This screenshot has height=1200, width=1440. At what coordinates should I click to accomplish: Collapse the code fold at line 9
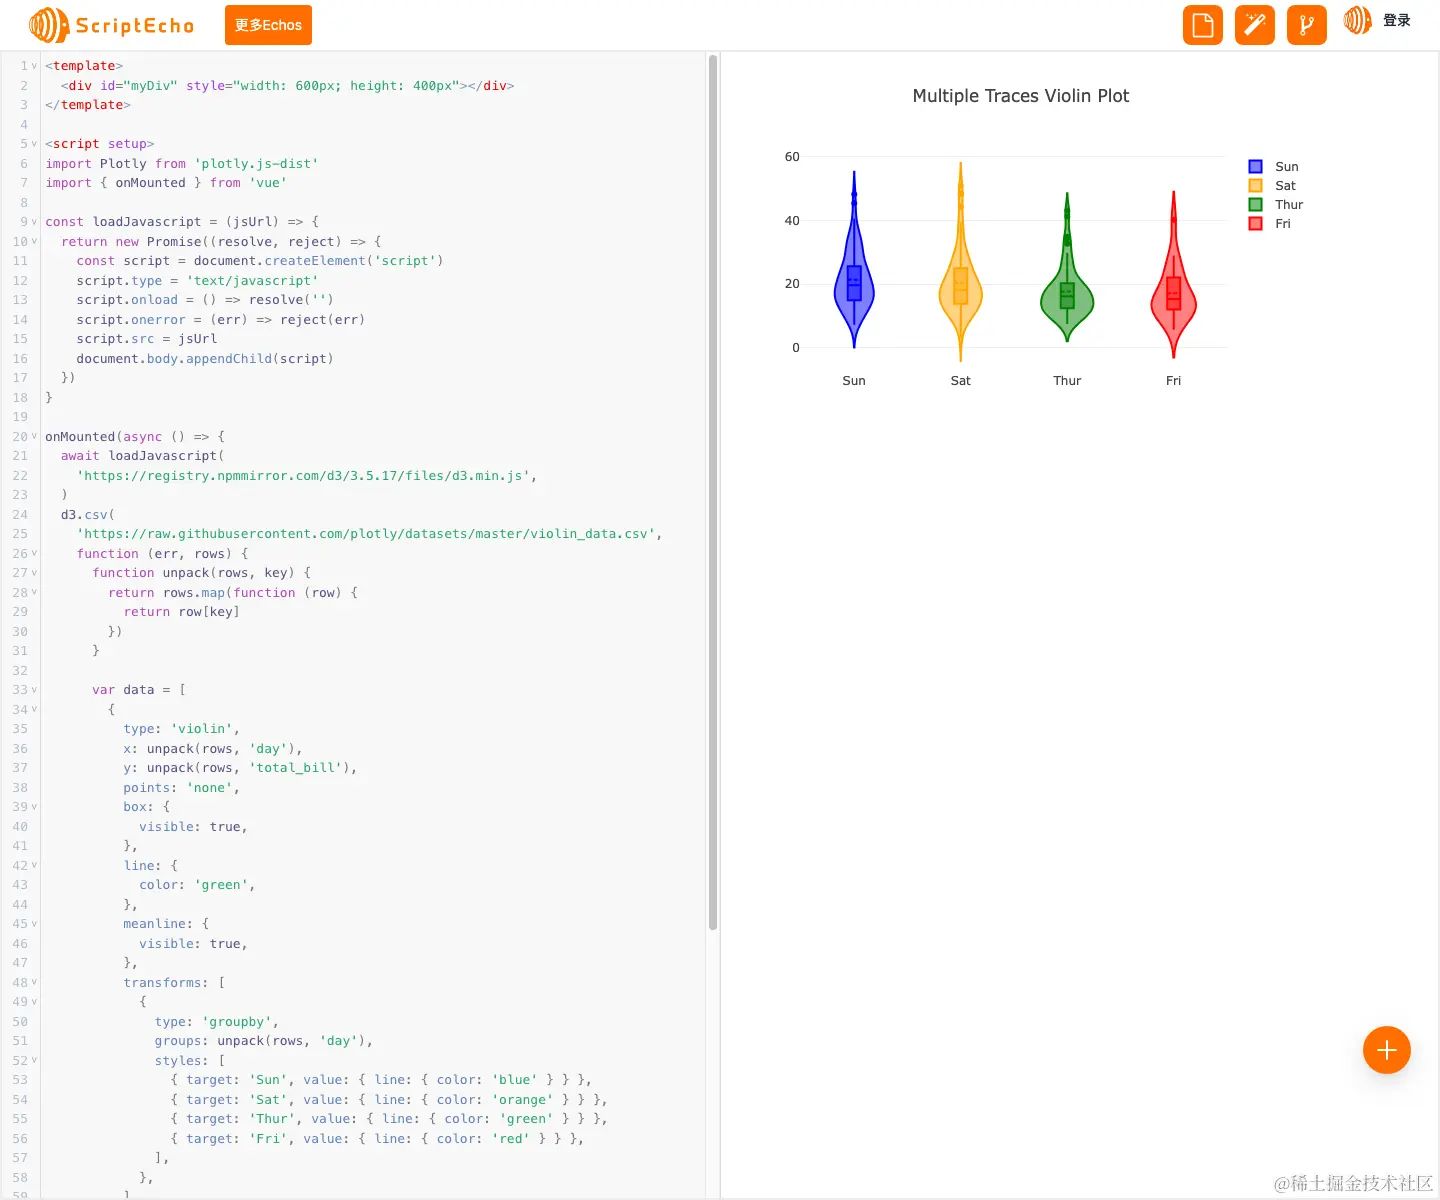(x=34, y=222)
